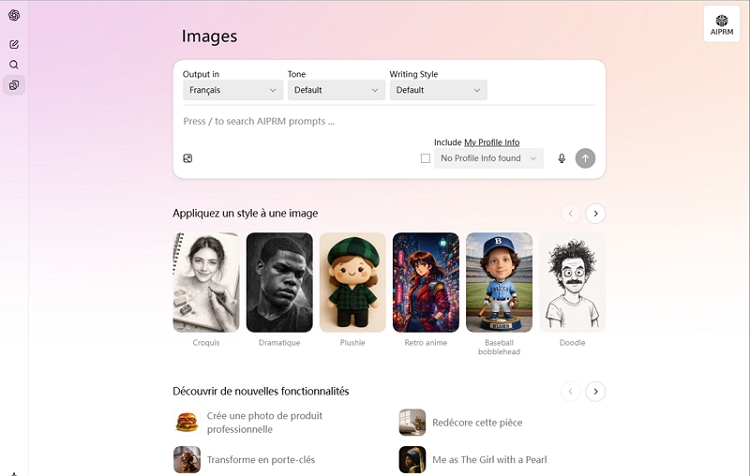
Task: Select Me as The Girl with a Pearl
Action: click(x=489, y=459)
